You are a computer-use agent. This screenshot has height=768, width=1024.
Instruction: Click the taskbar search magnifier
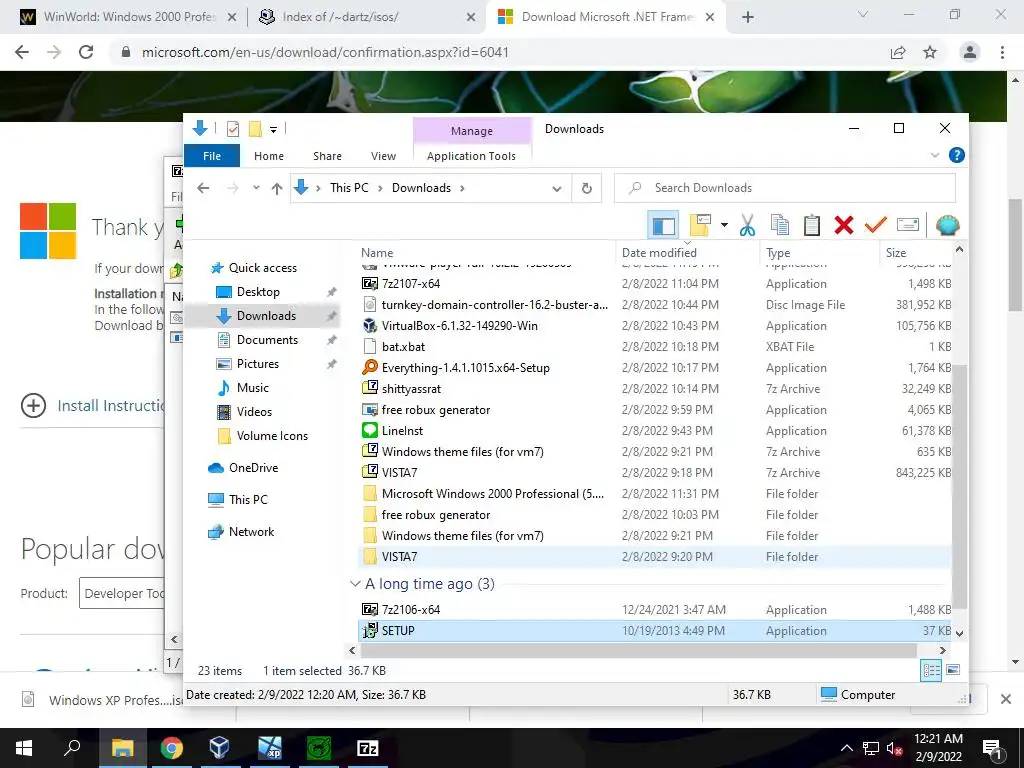(72, 748)
